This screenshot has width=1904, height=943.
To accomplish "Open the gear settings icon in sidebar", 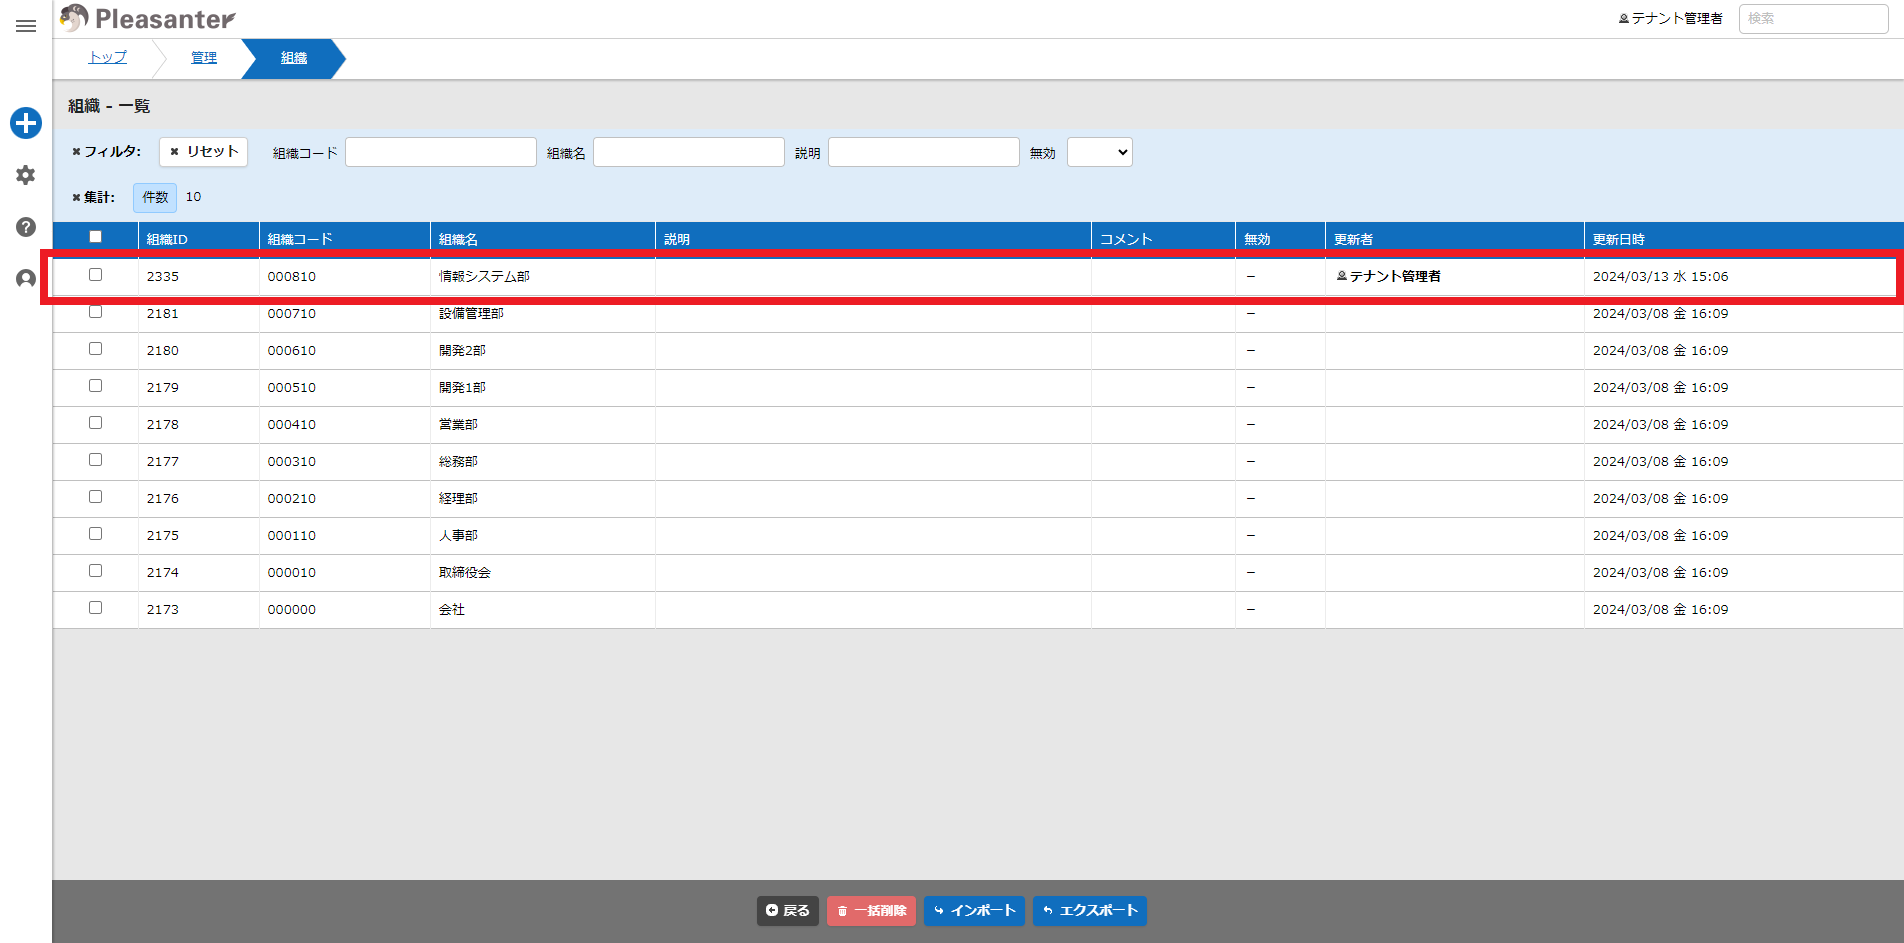I will point(26,175).
